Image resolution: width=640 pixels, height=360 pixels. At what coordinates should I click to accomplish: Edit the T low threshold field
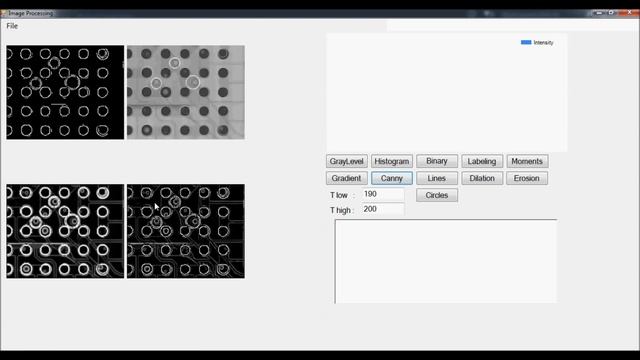(382, 194)
